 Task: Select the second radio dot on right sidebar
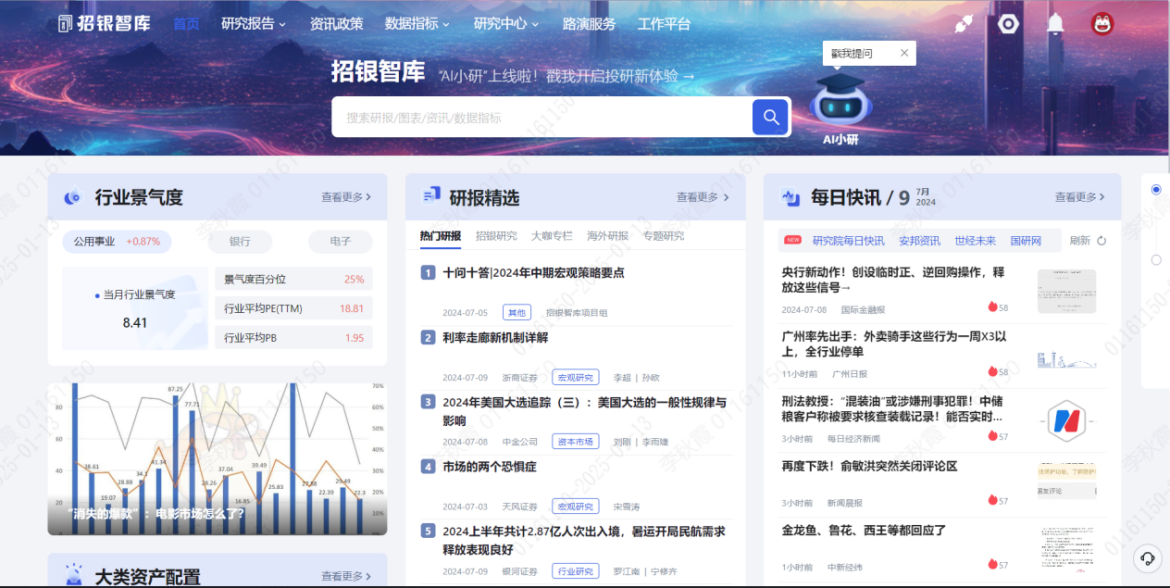[x=1156, y=260]
